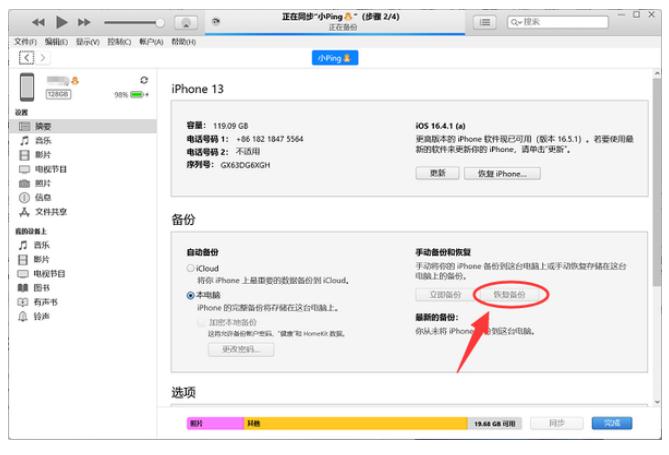Toggle the 加密本地备份 encrypt backup checkbox
Screen dimensions: 669x455
point(201,323)
